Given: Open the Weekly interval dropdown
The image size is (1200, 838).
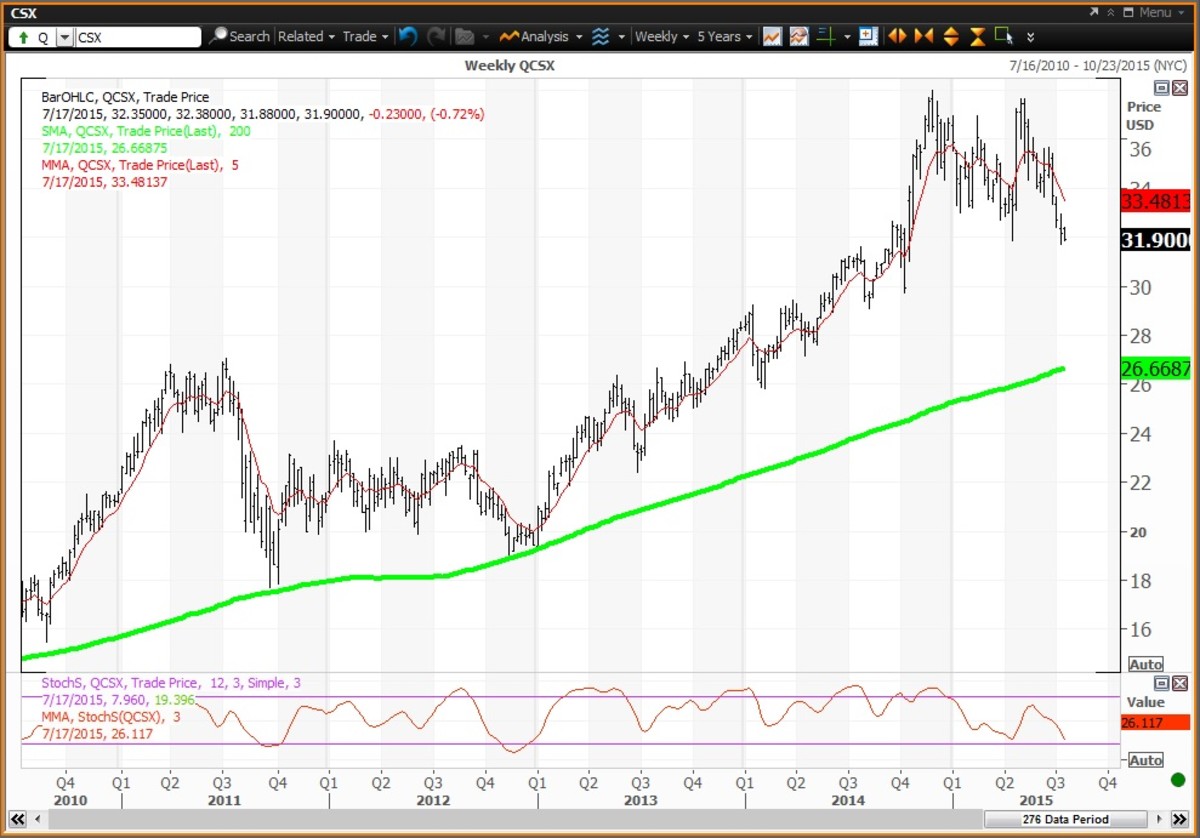Looking at the screenshot, I should [x=662, y=36].
